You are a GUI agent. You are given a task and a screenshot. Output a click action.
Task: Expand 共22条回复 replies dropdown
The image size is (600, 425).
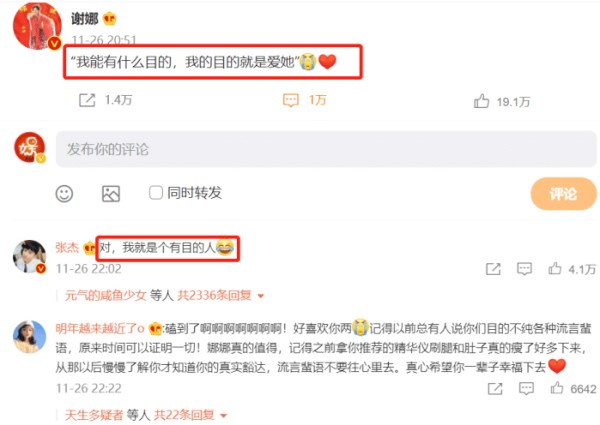(x=190, y=415)
